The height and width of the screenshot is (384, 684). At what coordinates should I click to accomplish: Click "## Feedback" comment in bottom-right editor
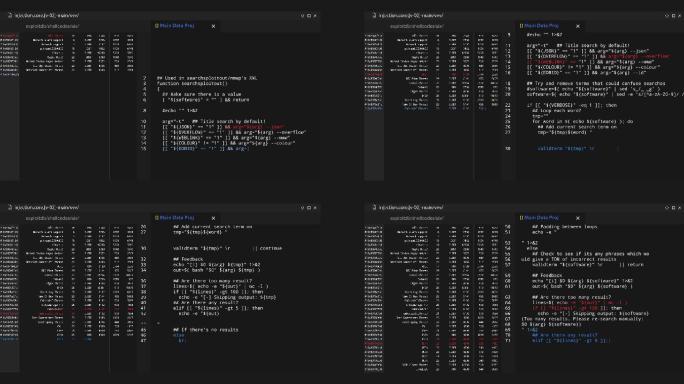[547, 276]
